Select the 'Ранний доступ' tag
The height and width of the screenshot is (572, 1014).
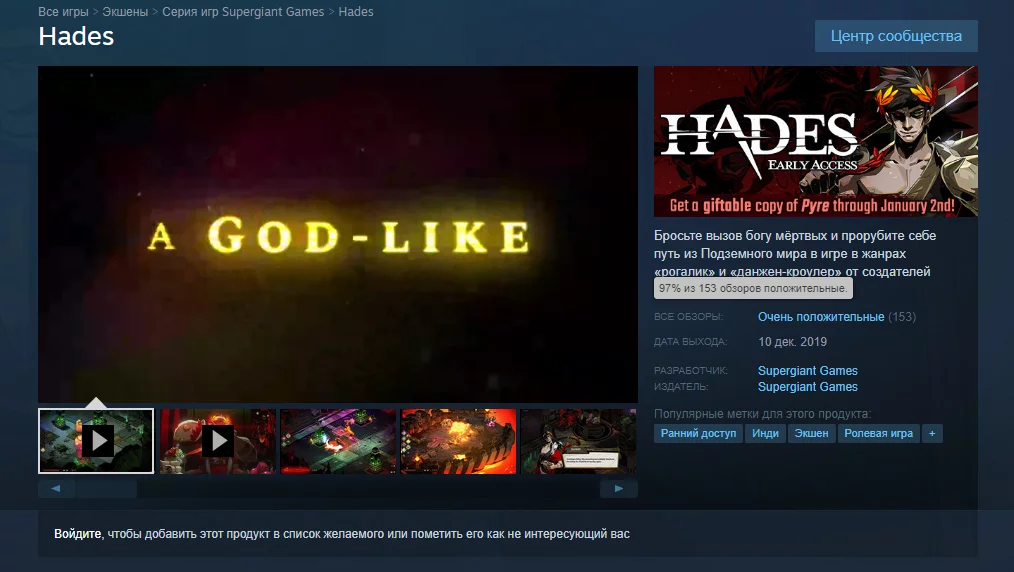coord(698,433)
